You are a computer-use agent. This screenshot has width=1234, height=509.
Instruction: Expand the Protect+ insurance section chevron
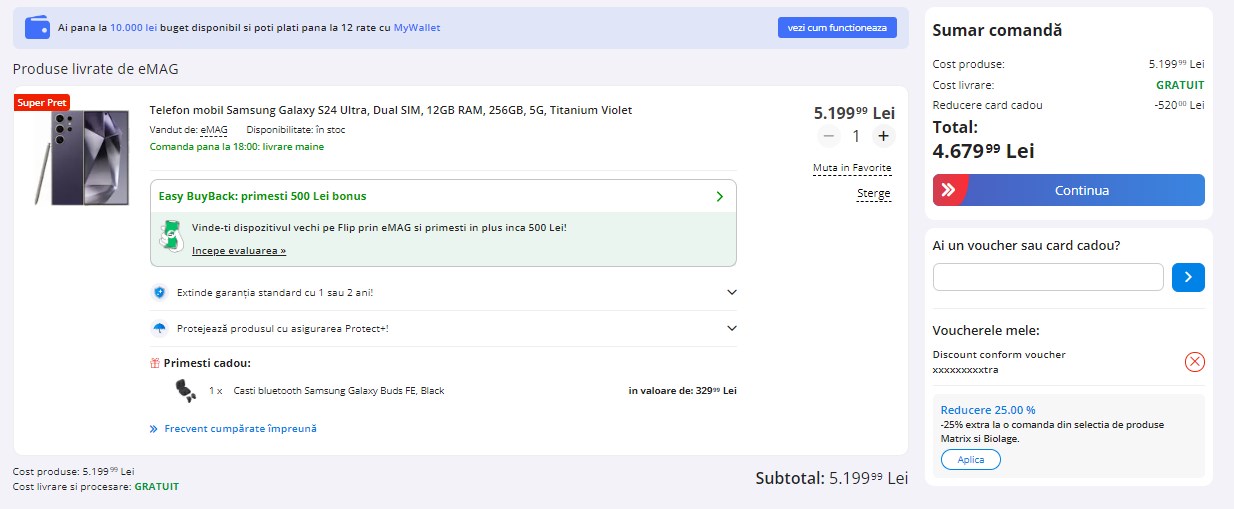pyautogui.click(x=732, y=328)
